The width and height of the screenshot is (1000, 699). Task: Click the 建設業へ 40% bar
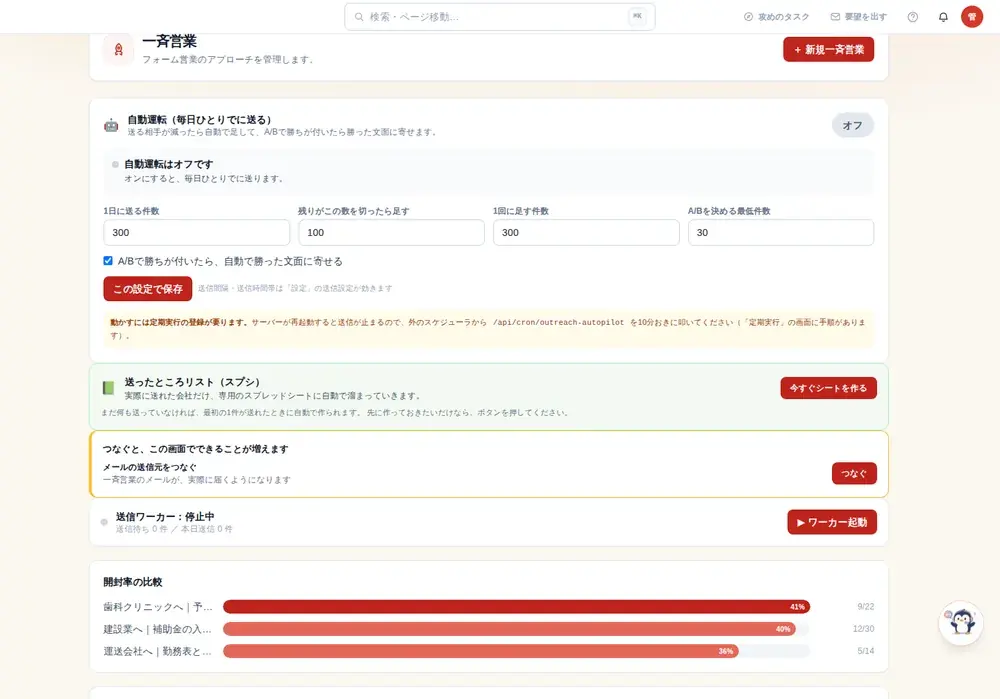click(x=510, y=629)
